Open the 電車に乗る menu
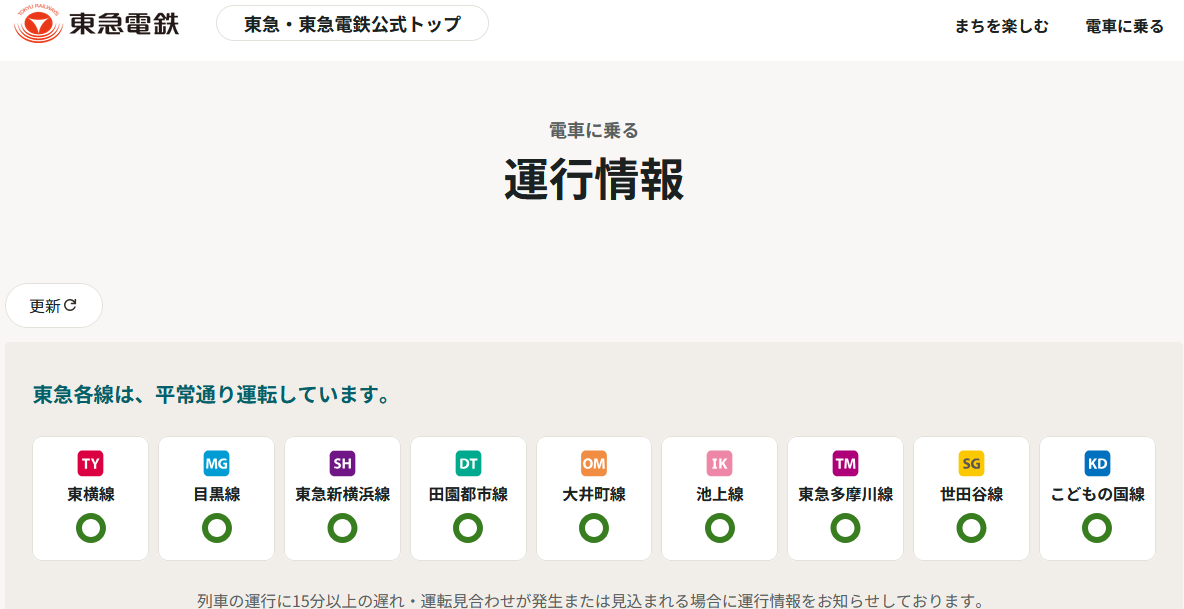 1124,27
